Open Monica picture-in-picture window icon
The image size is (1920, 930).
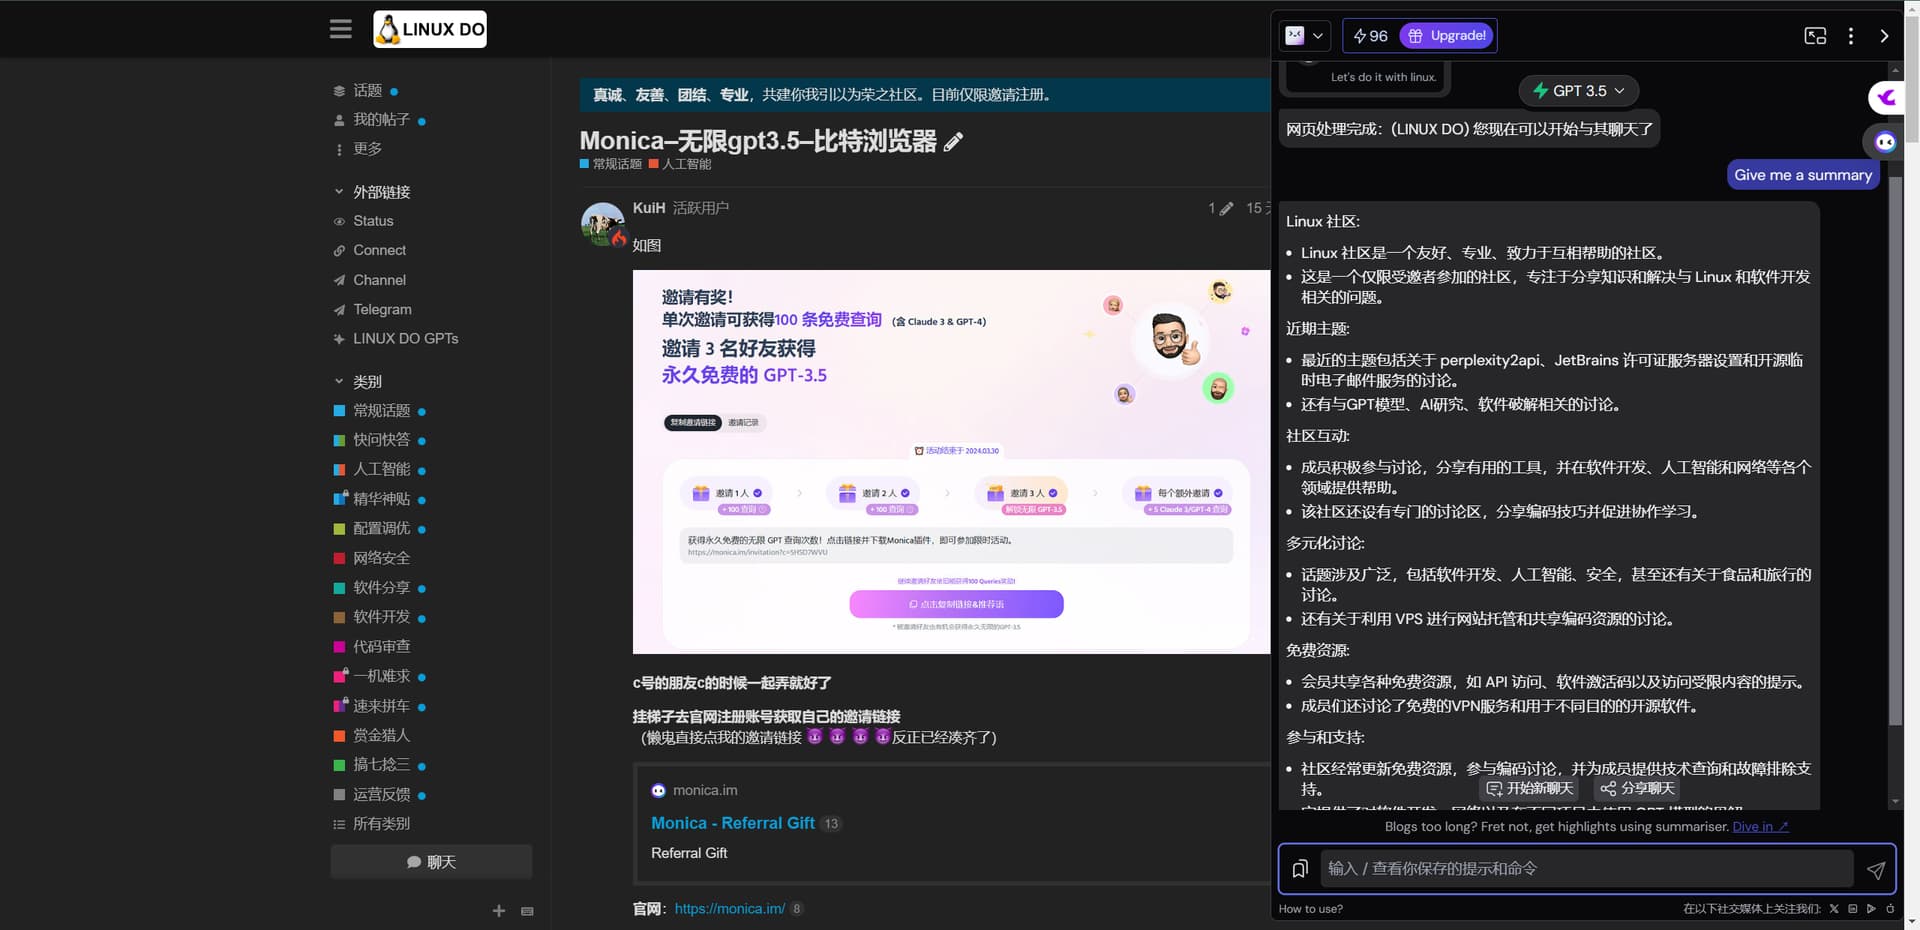(x=1815, y=36)
